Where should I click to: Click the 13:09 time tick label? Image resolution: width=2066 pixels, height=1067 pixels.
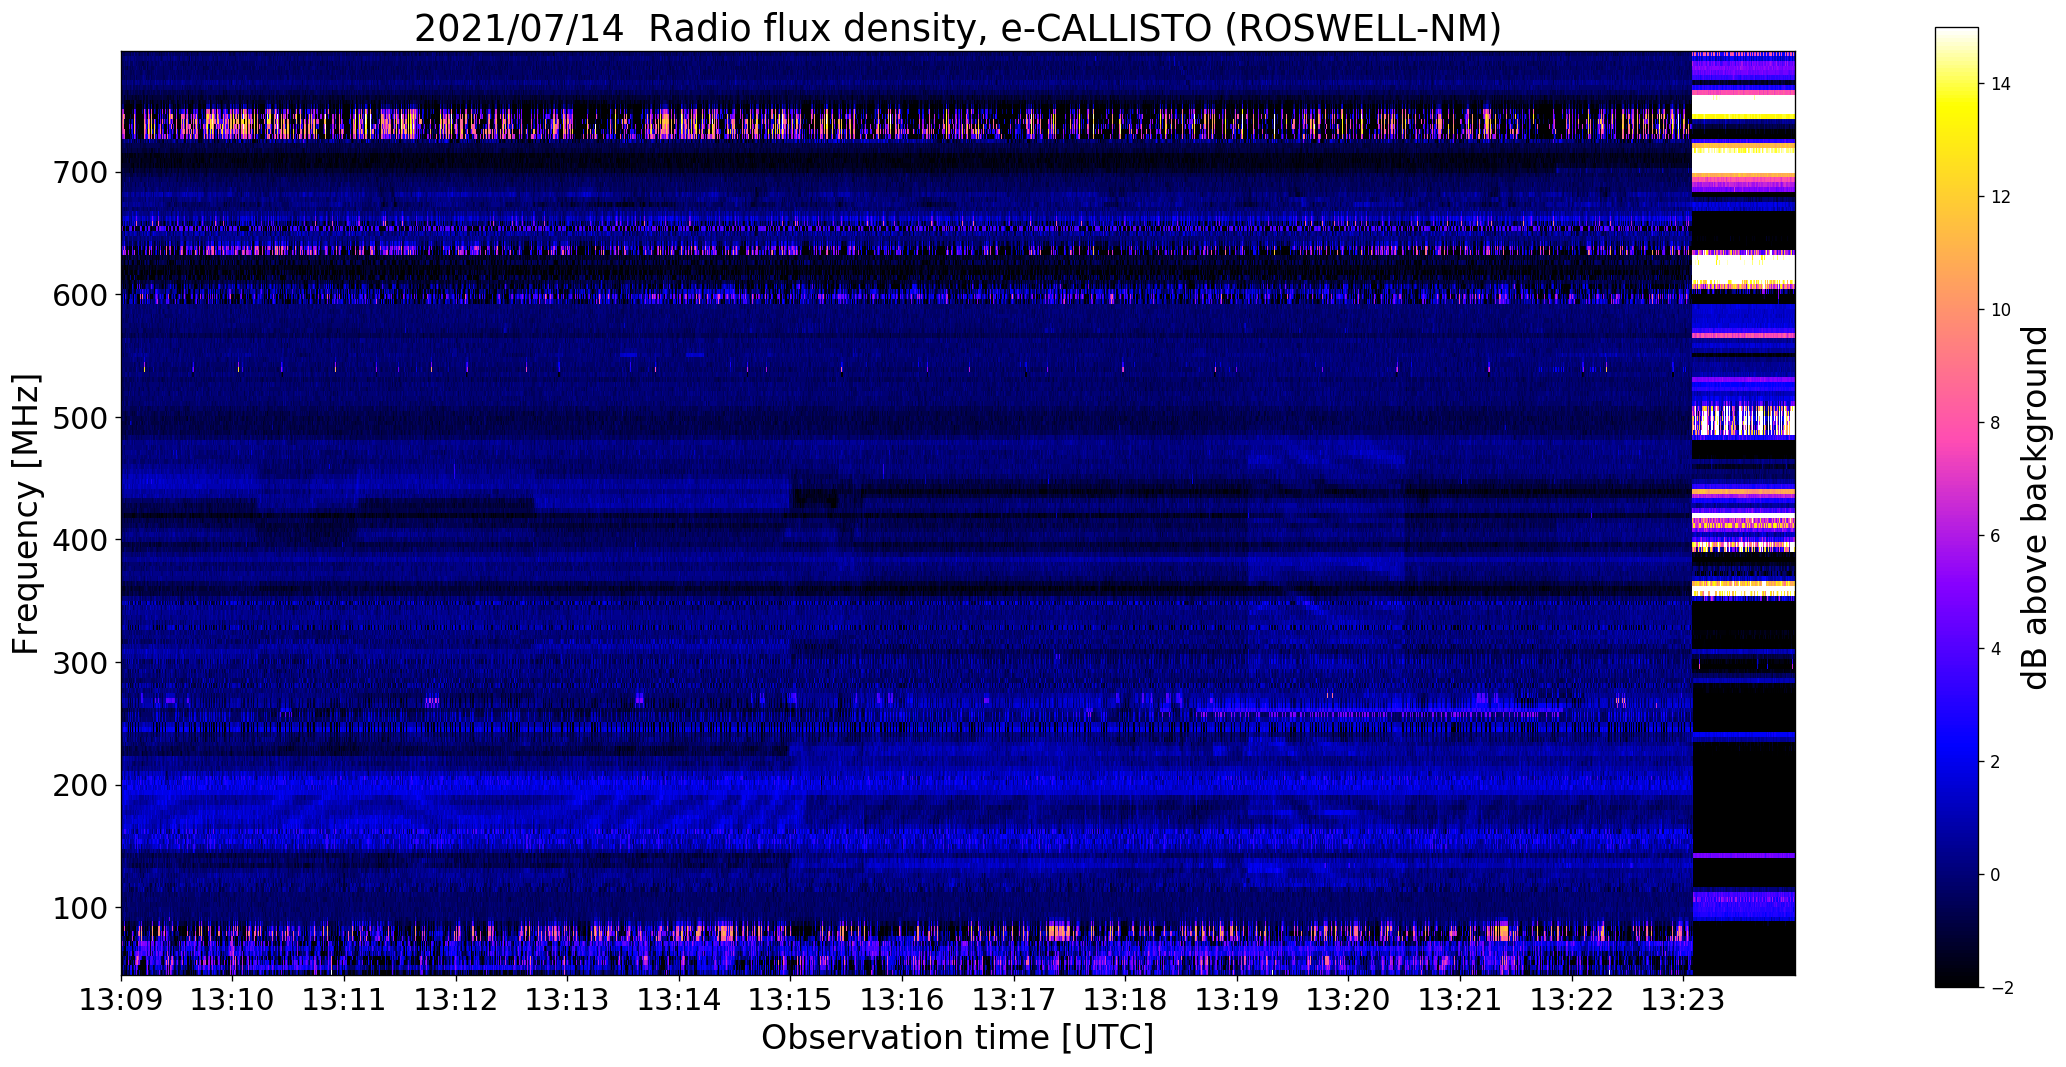tap(121, 1000)
